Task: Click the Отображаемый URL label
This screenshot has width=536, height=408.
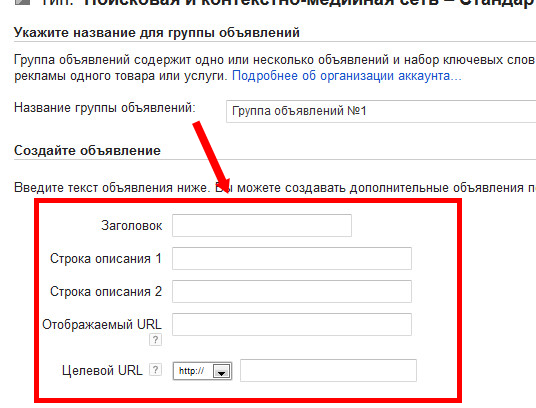Action: 102,324
